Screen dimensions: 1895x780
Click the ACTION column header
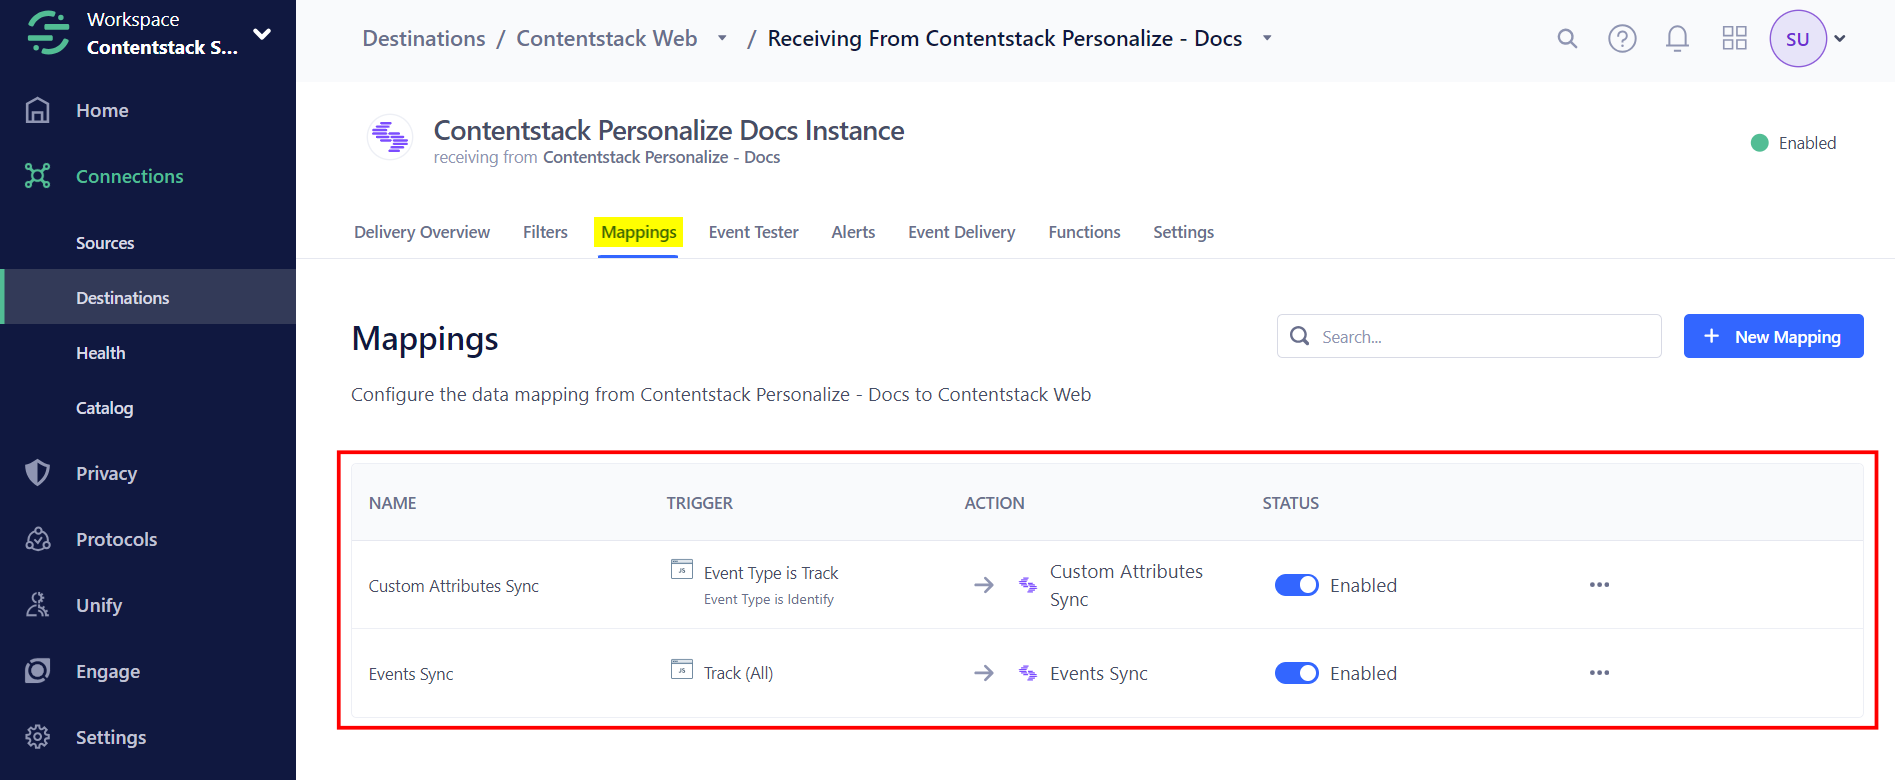tap(994, 503)
